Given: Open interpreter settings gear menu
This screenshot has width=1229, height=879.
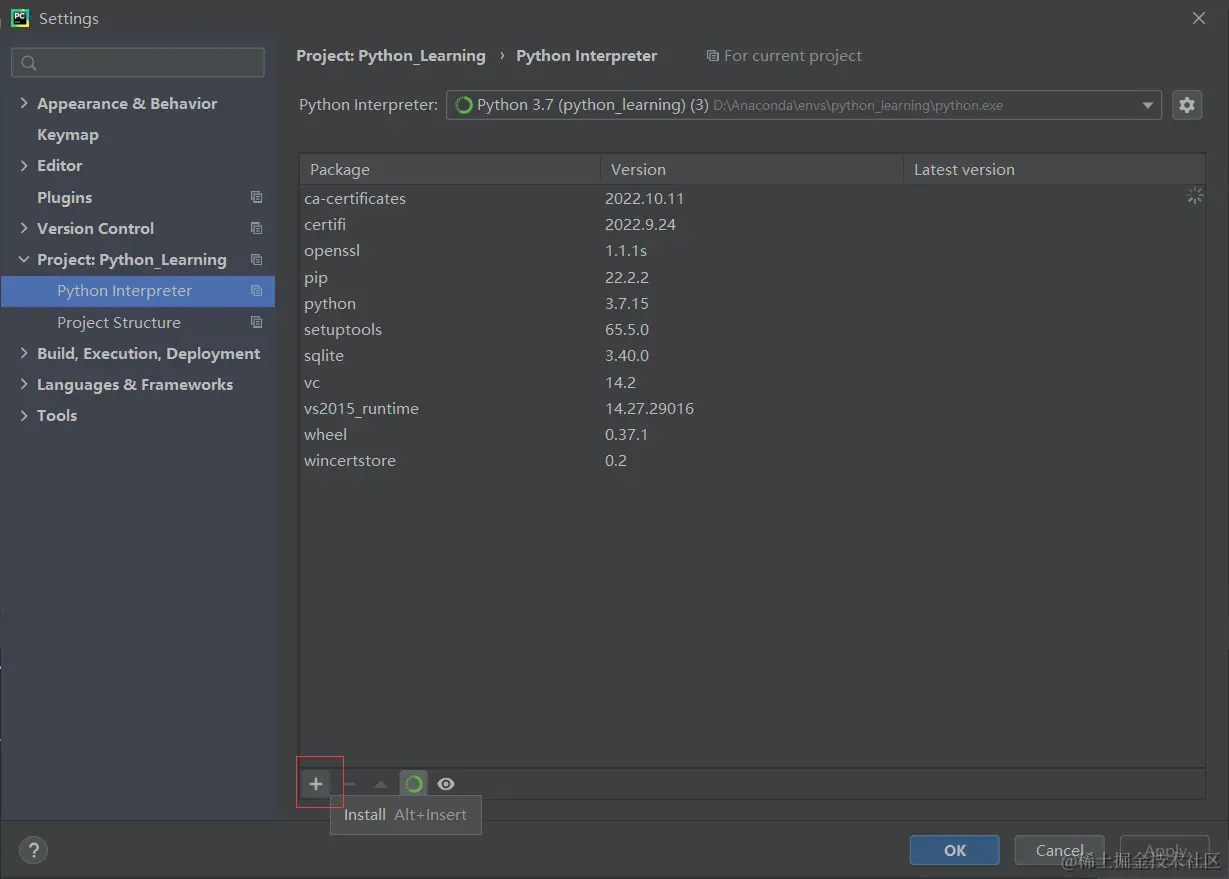Looking at the screenshot, I should click(1187, 105).
